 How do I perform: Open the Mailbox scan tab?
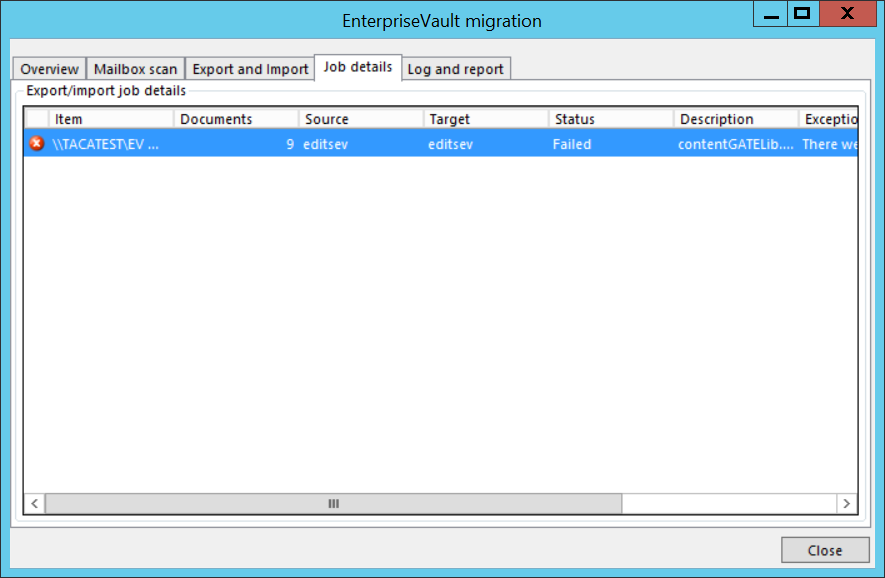point(135,69)
